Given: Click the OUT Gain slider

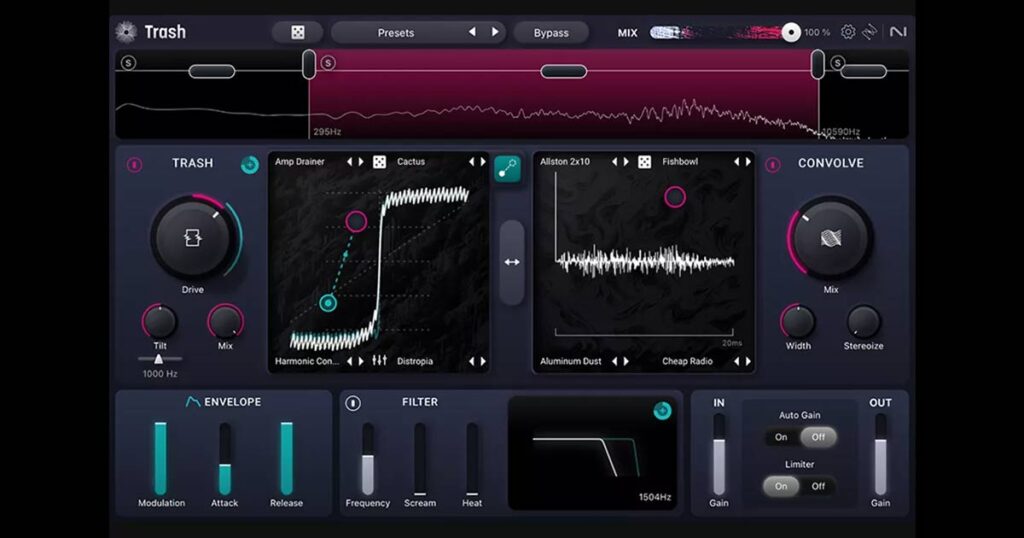Looking at the screenshot, I should 880,454.
